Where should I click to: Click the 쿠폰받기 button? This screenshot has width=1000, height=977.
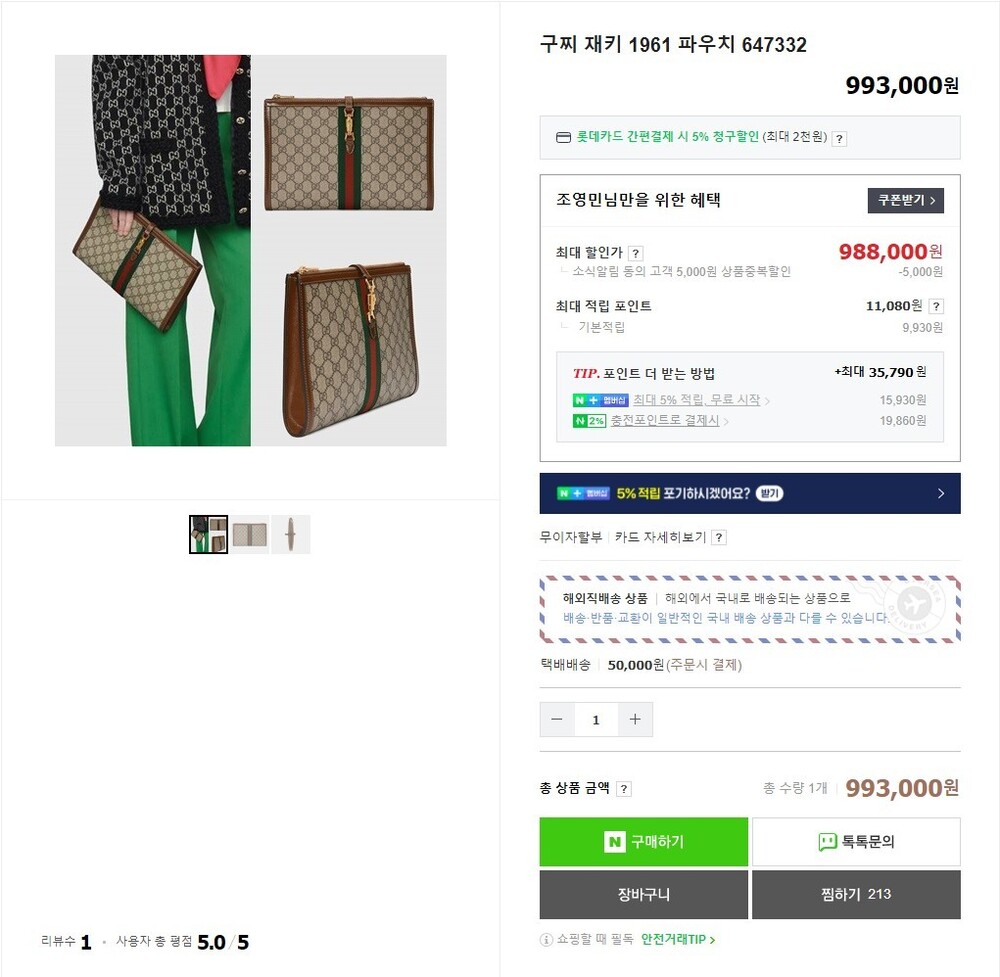[x=906, y=200]
